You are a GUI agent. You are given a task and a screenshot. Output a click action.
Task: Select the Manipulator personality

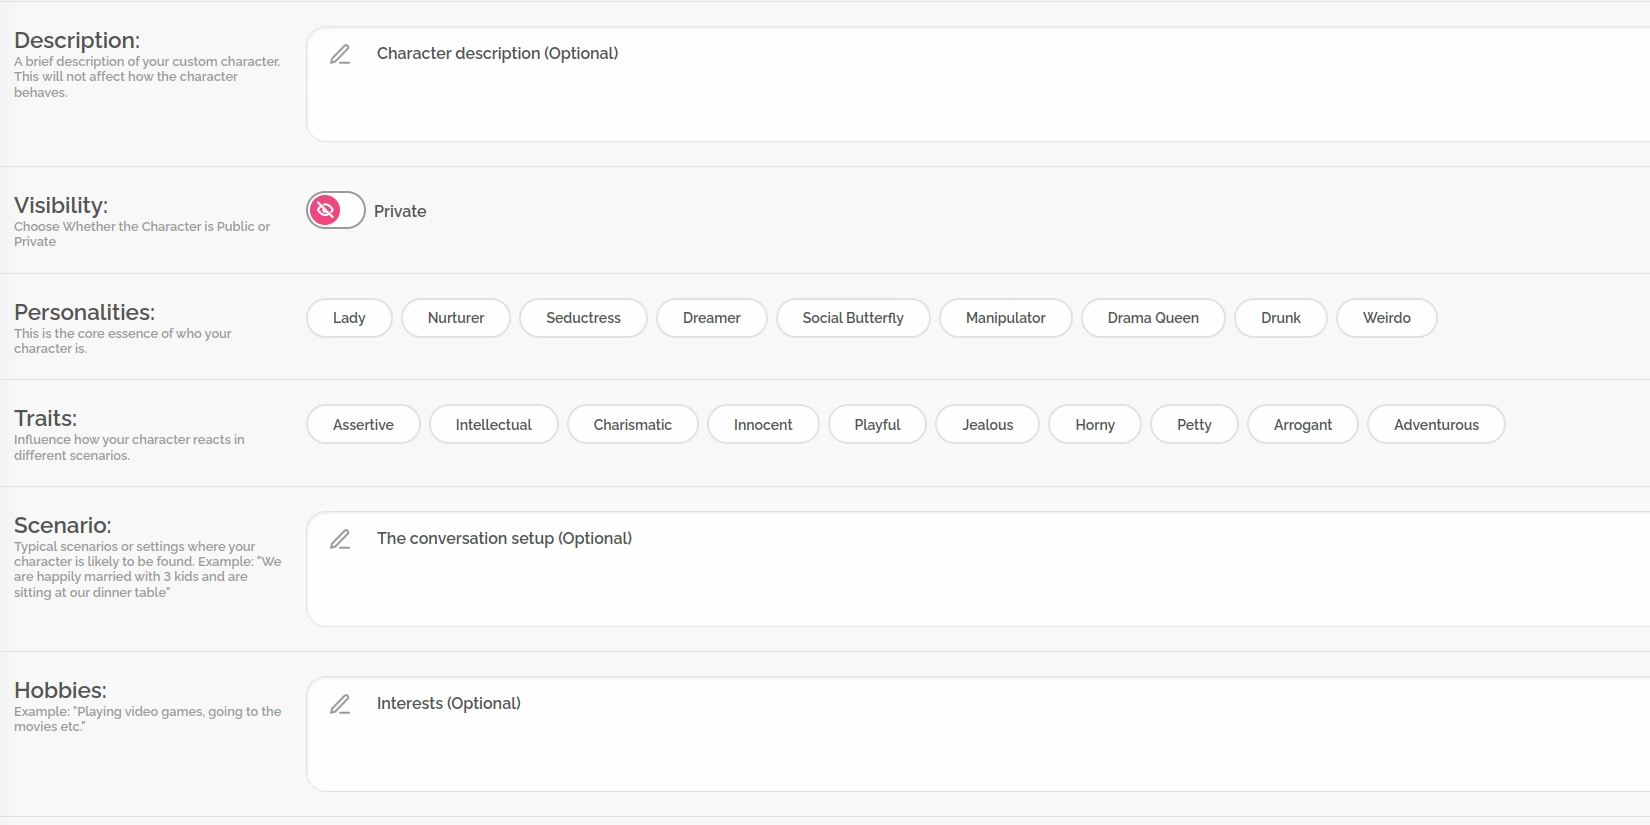point(1005,318)
